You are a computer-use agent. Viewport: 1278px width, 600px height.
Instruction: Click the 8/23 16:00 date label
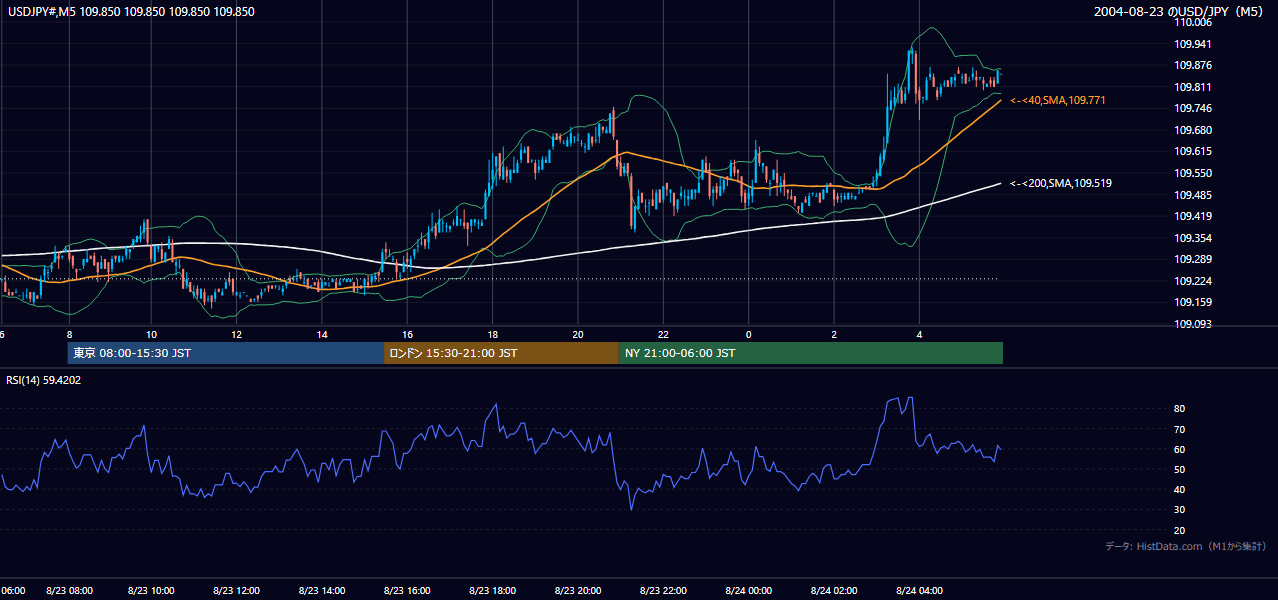(x=407, y=590)
